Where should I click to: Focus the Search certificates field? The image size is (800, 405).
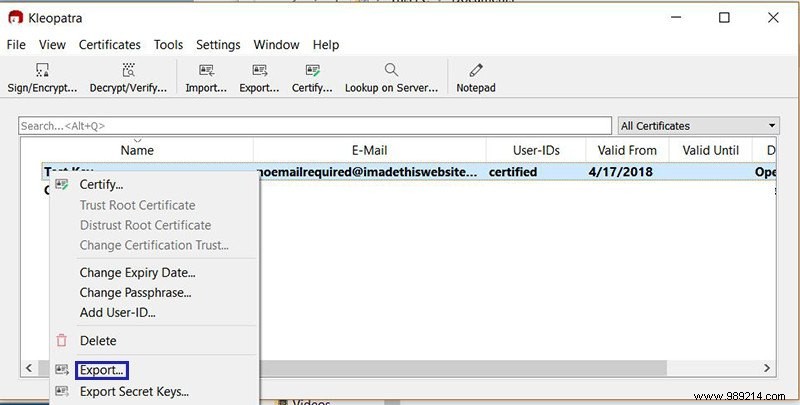tap(315, 125)
